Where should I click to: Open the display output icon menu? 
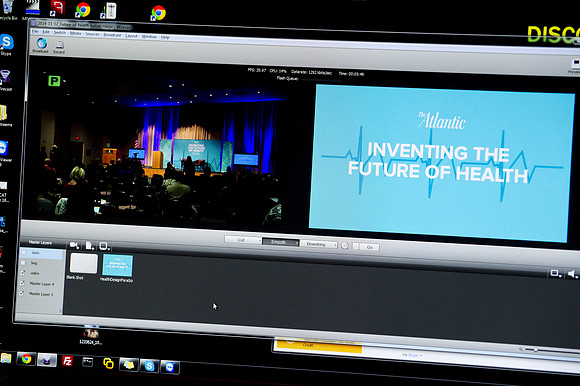[x=556, y=273]
